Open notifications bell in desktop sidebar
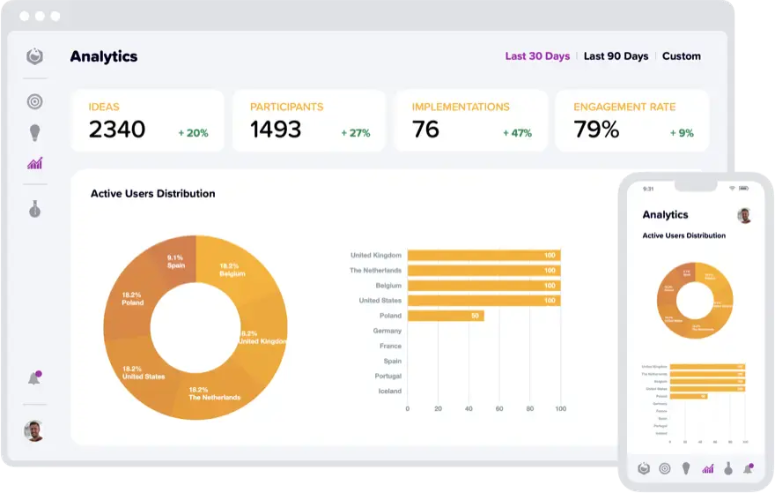This screenshot has width=775, height=493. pos(35,378)
